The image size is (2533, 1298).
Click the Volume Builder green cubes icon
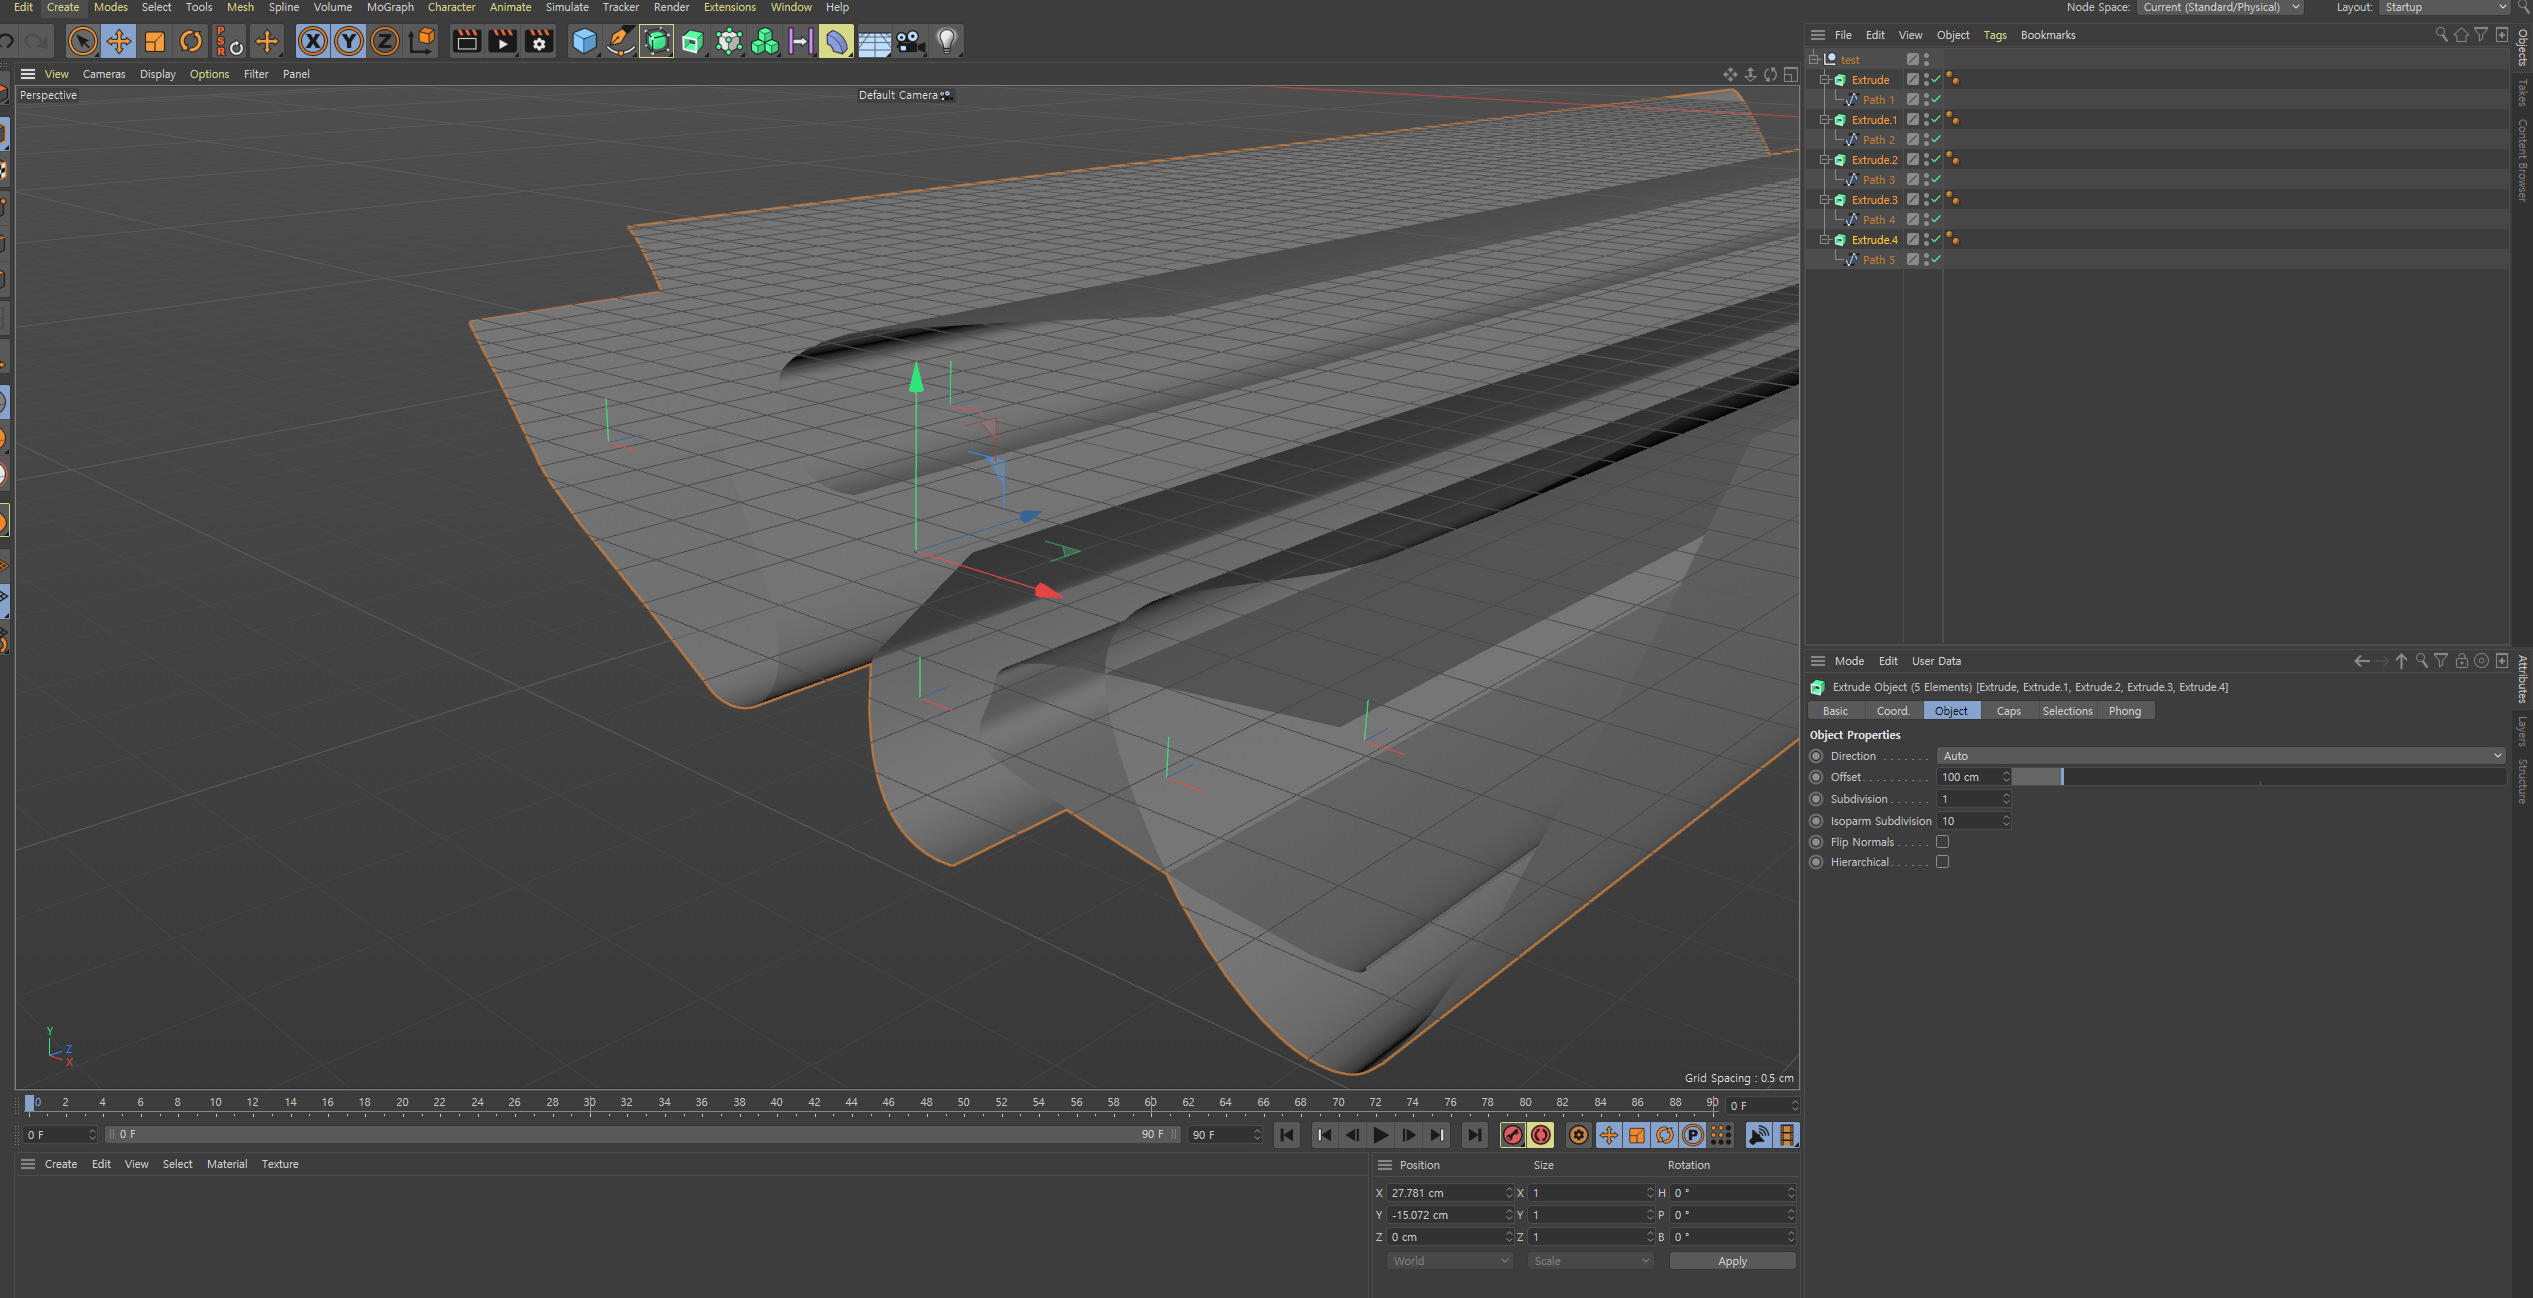[x=764, y=41]
